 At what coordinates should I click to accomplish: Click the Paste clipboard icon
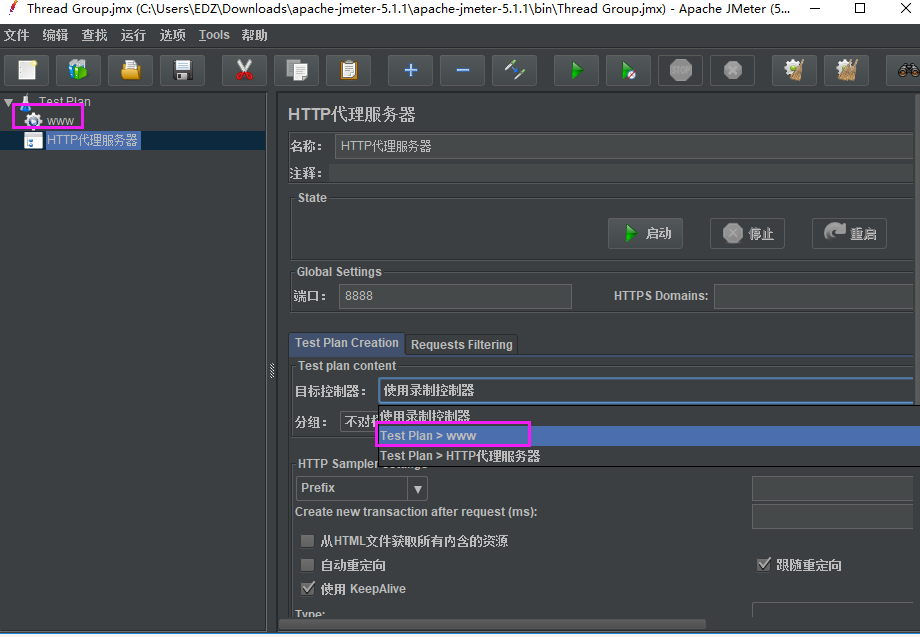tap(349, 70)
